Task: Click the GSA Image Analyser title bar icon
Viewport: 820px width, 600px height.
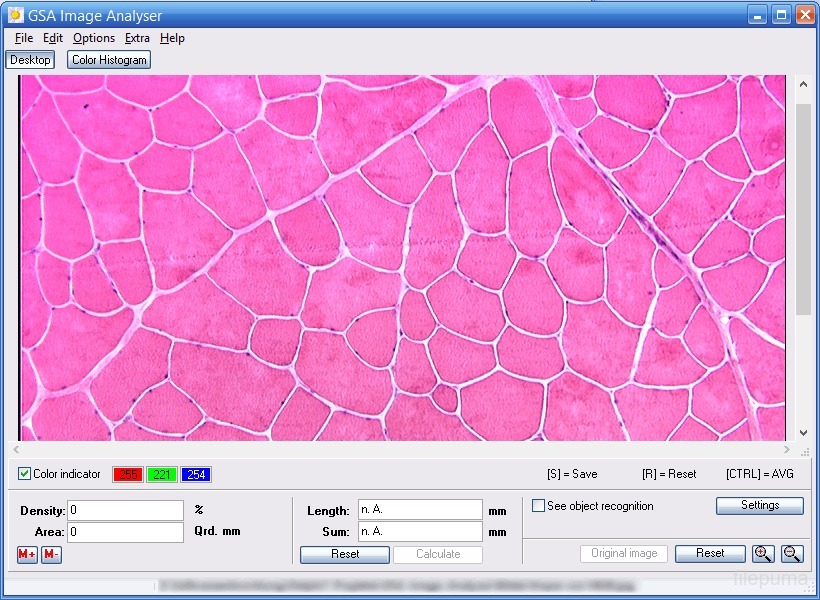Action: pos(15,15)
